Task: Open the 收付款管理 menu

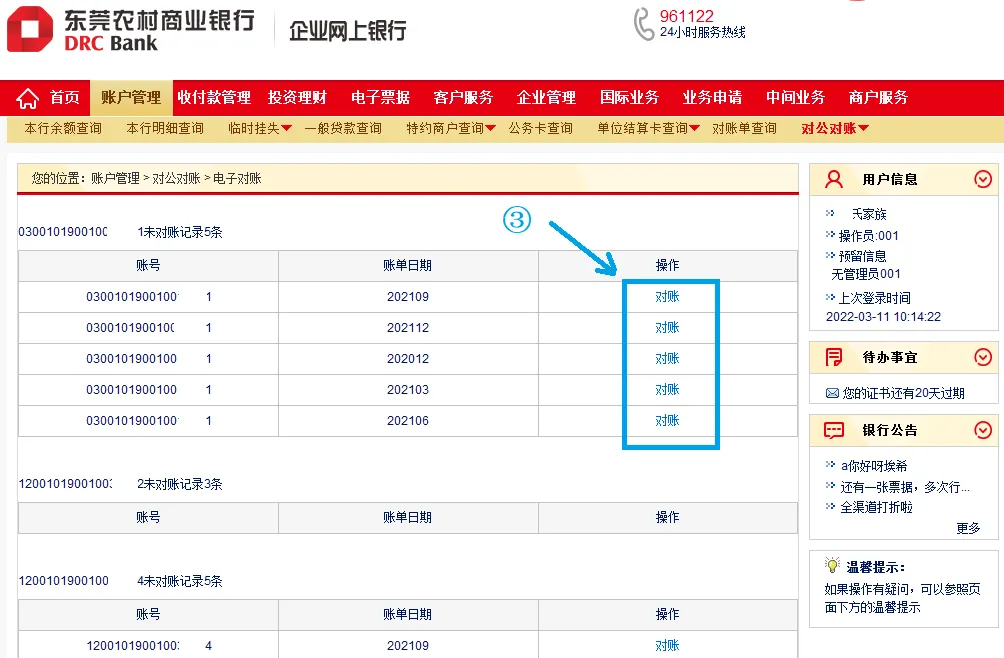Action: point(215,97)
